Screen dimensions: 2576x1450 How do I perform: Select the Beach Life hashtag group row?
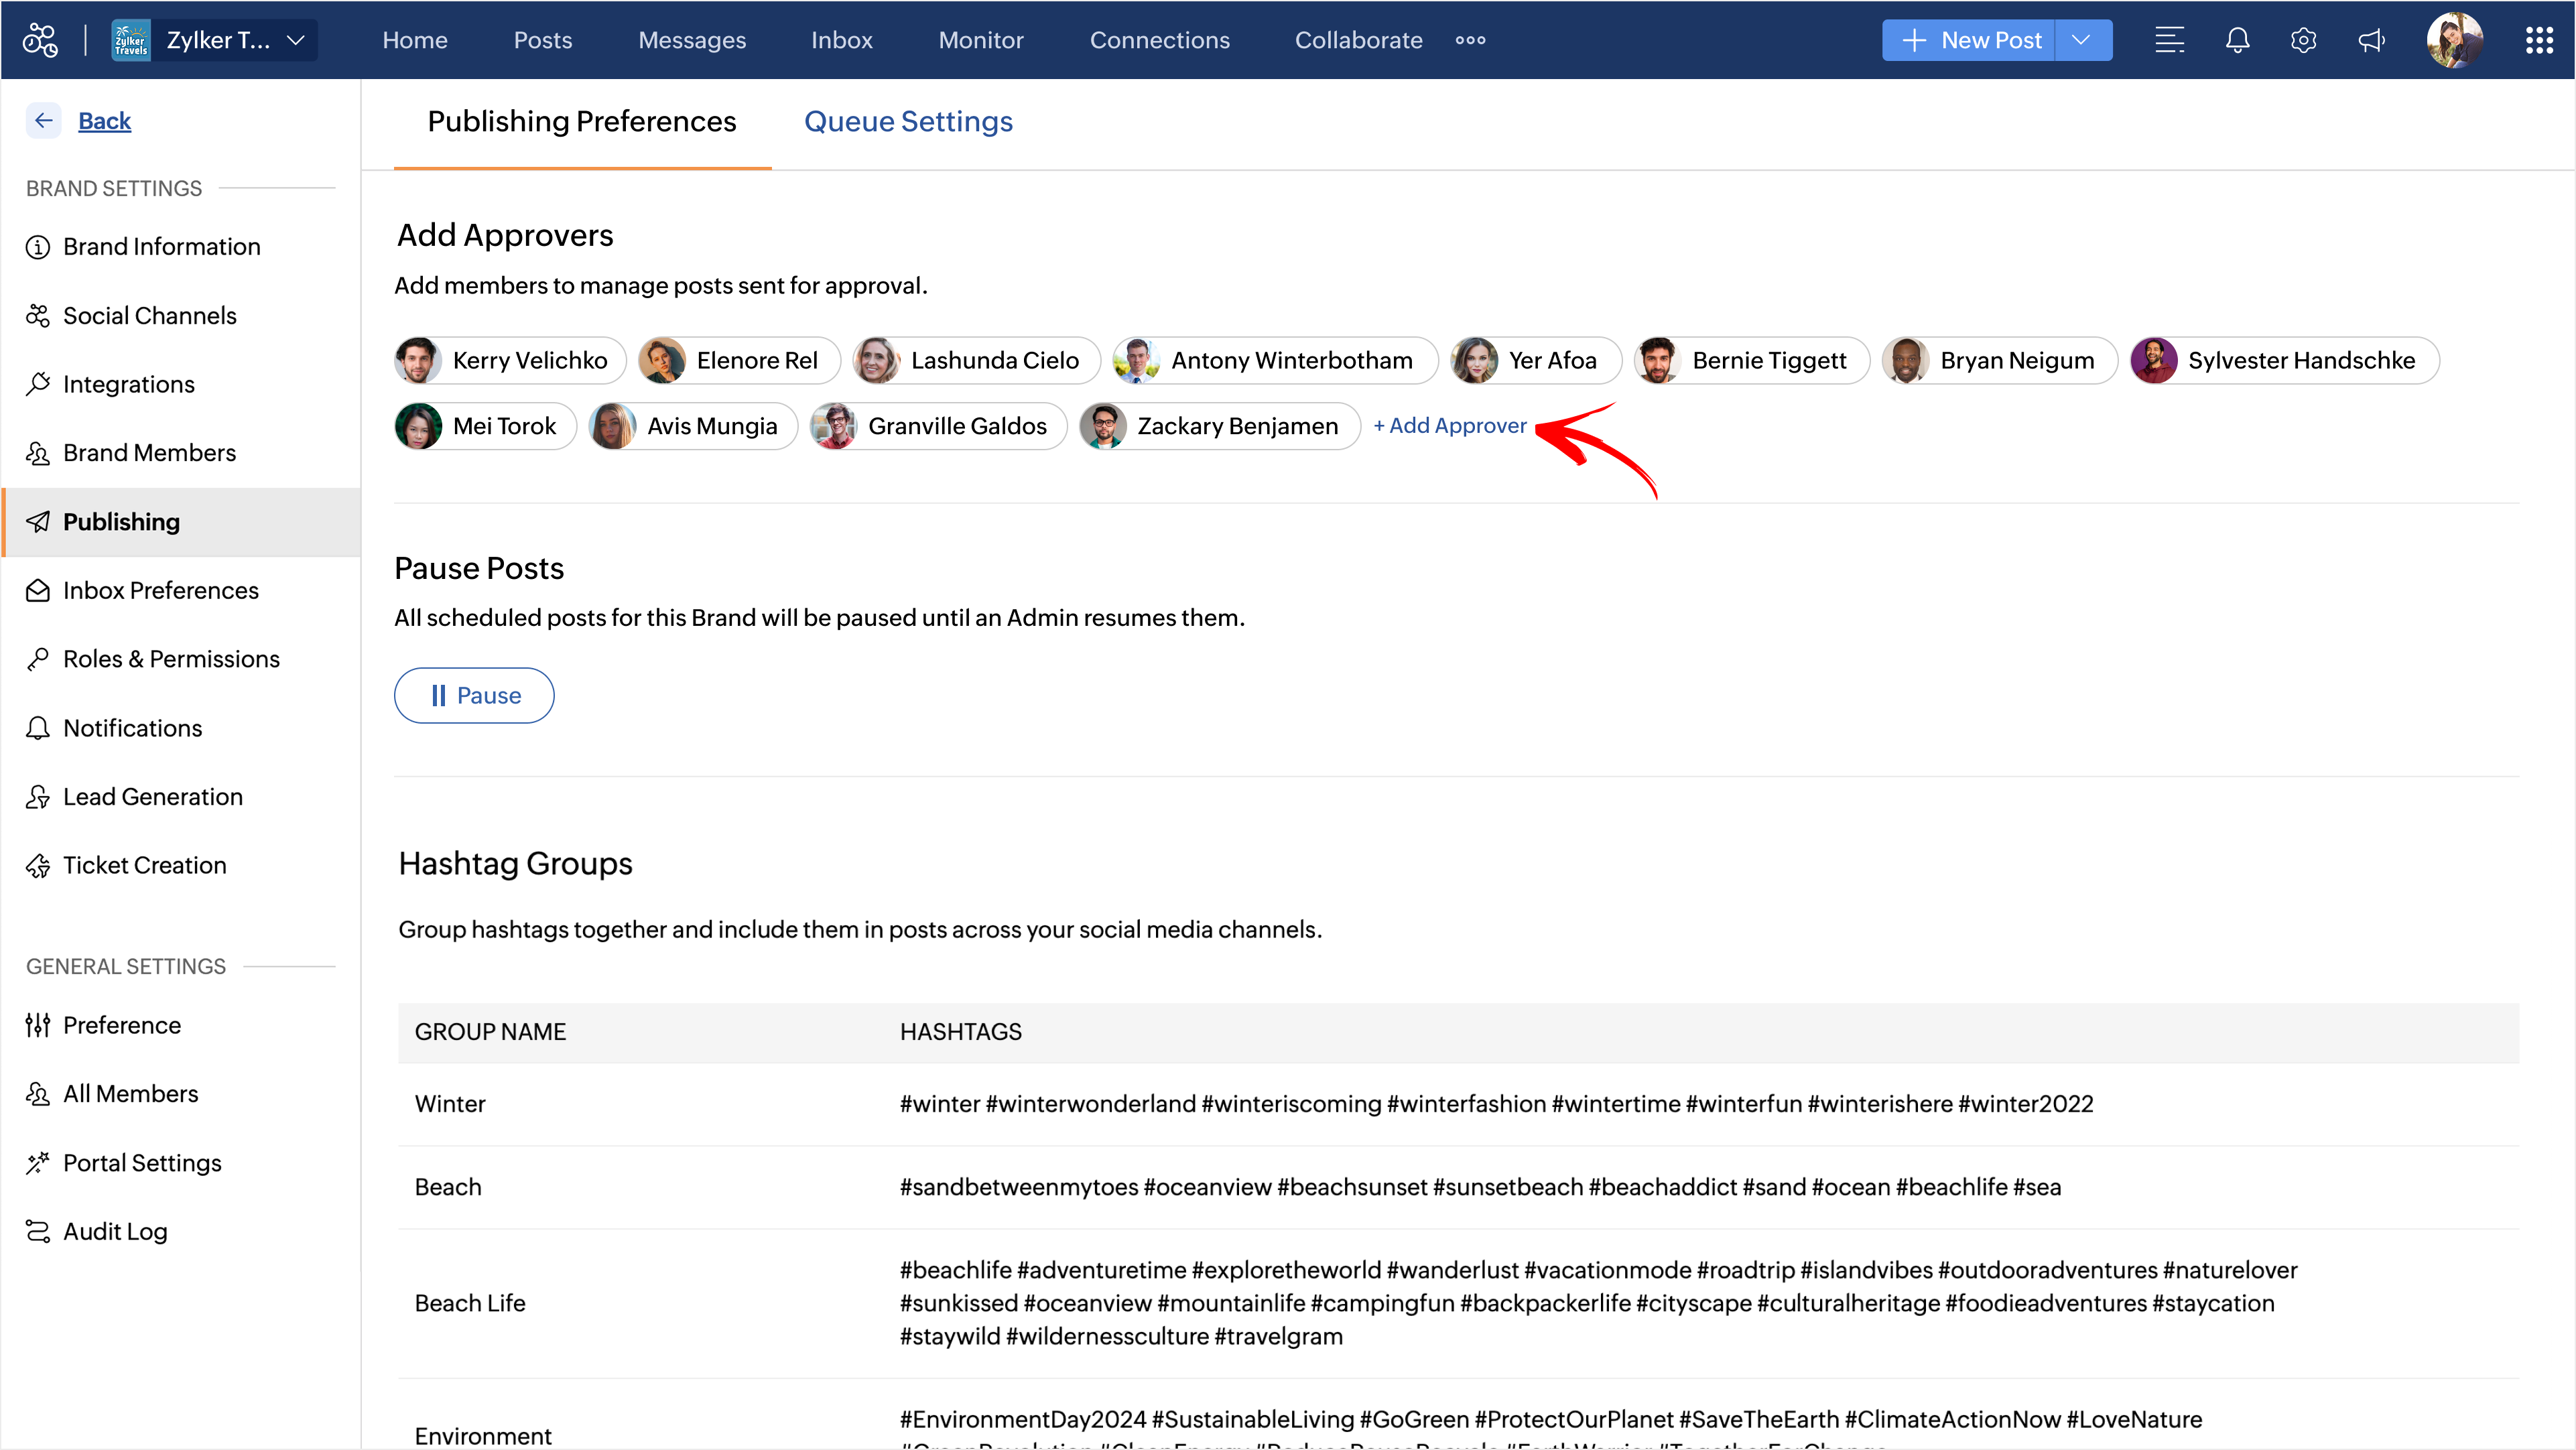(470, 1303)
